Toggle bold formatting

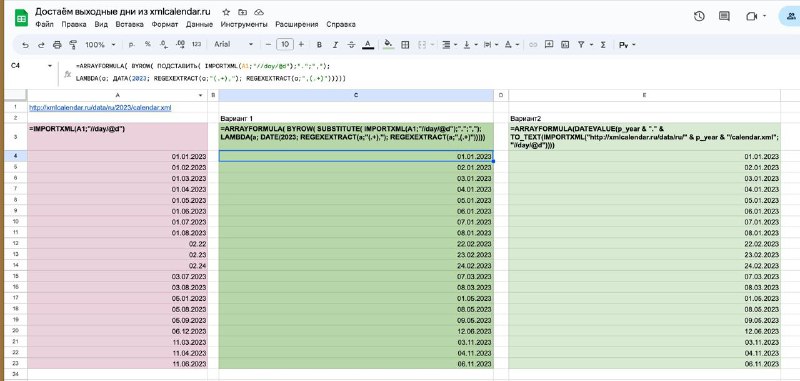pyautogui.click(x=319, y=45)
